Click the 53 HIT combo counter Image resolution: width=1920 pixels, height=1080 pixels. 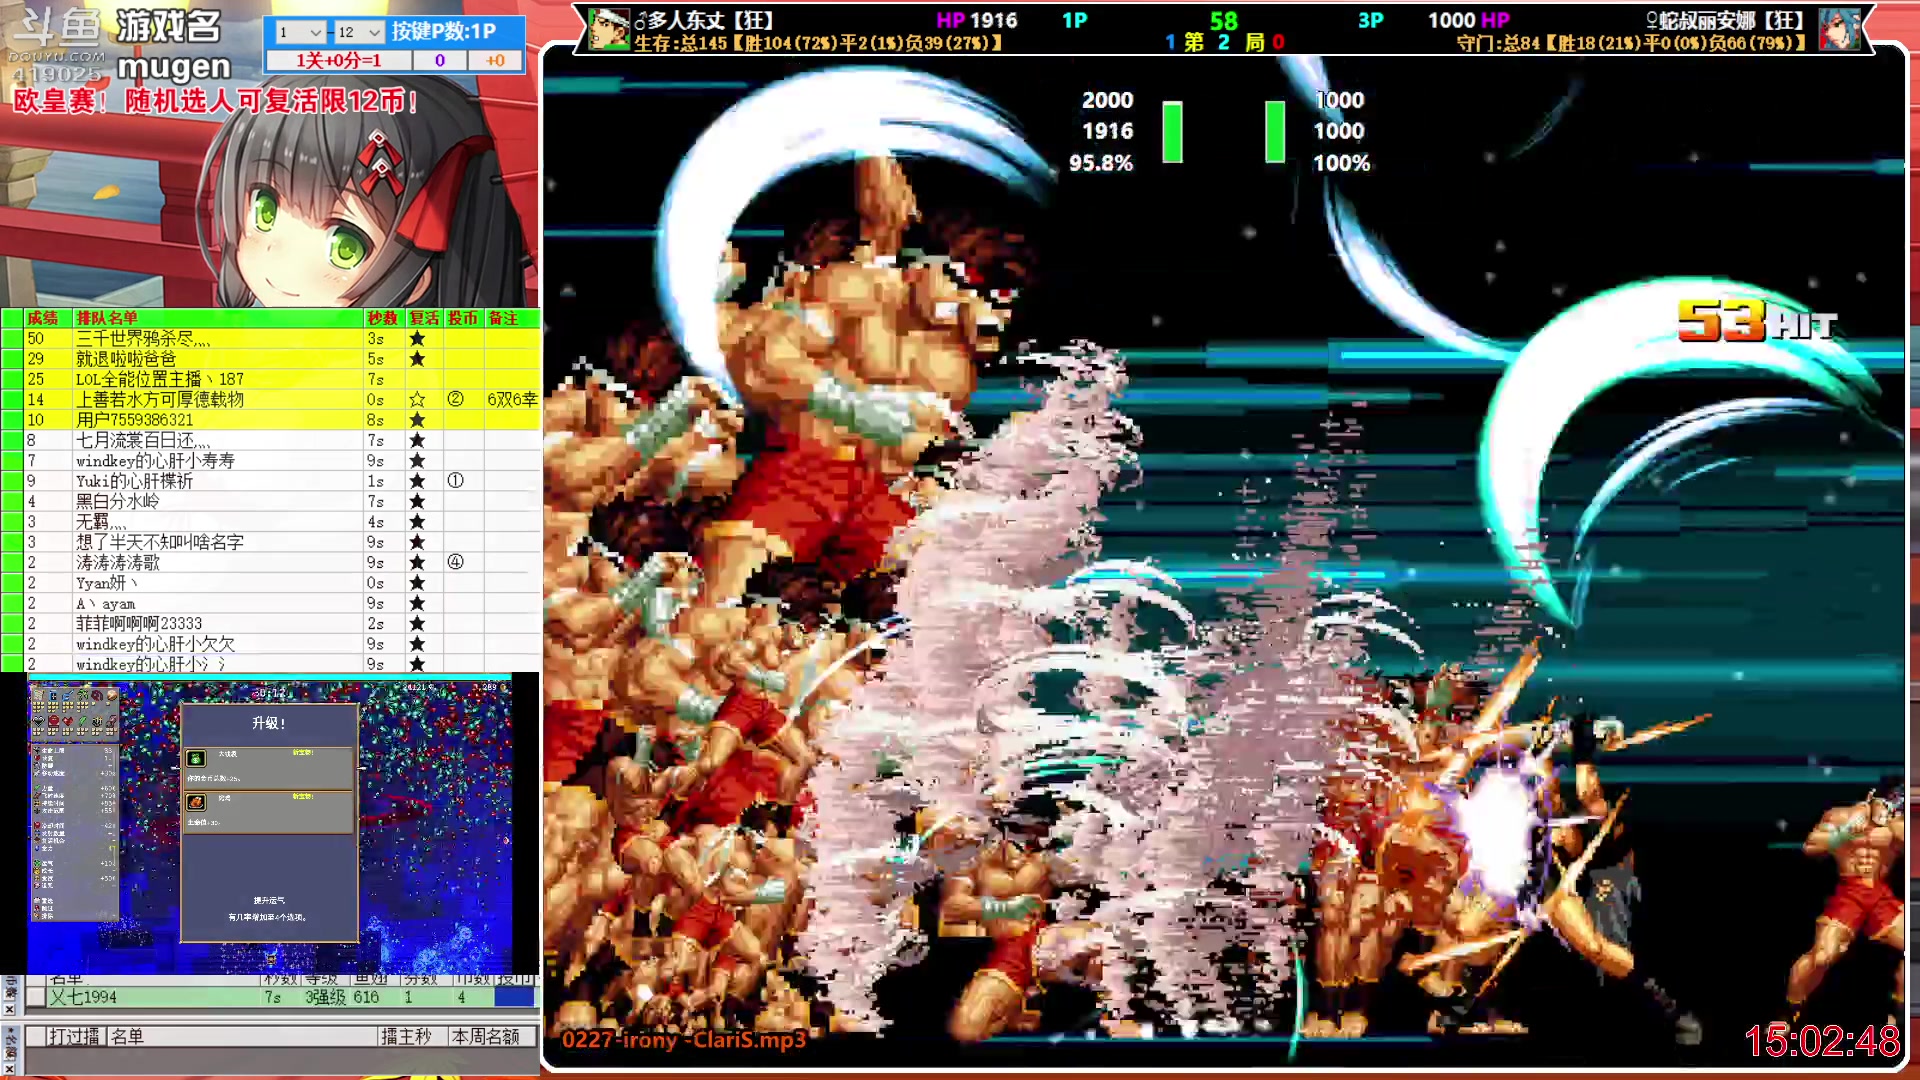click(1757, 321)
